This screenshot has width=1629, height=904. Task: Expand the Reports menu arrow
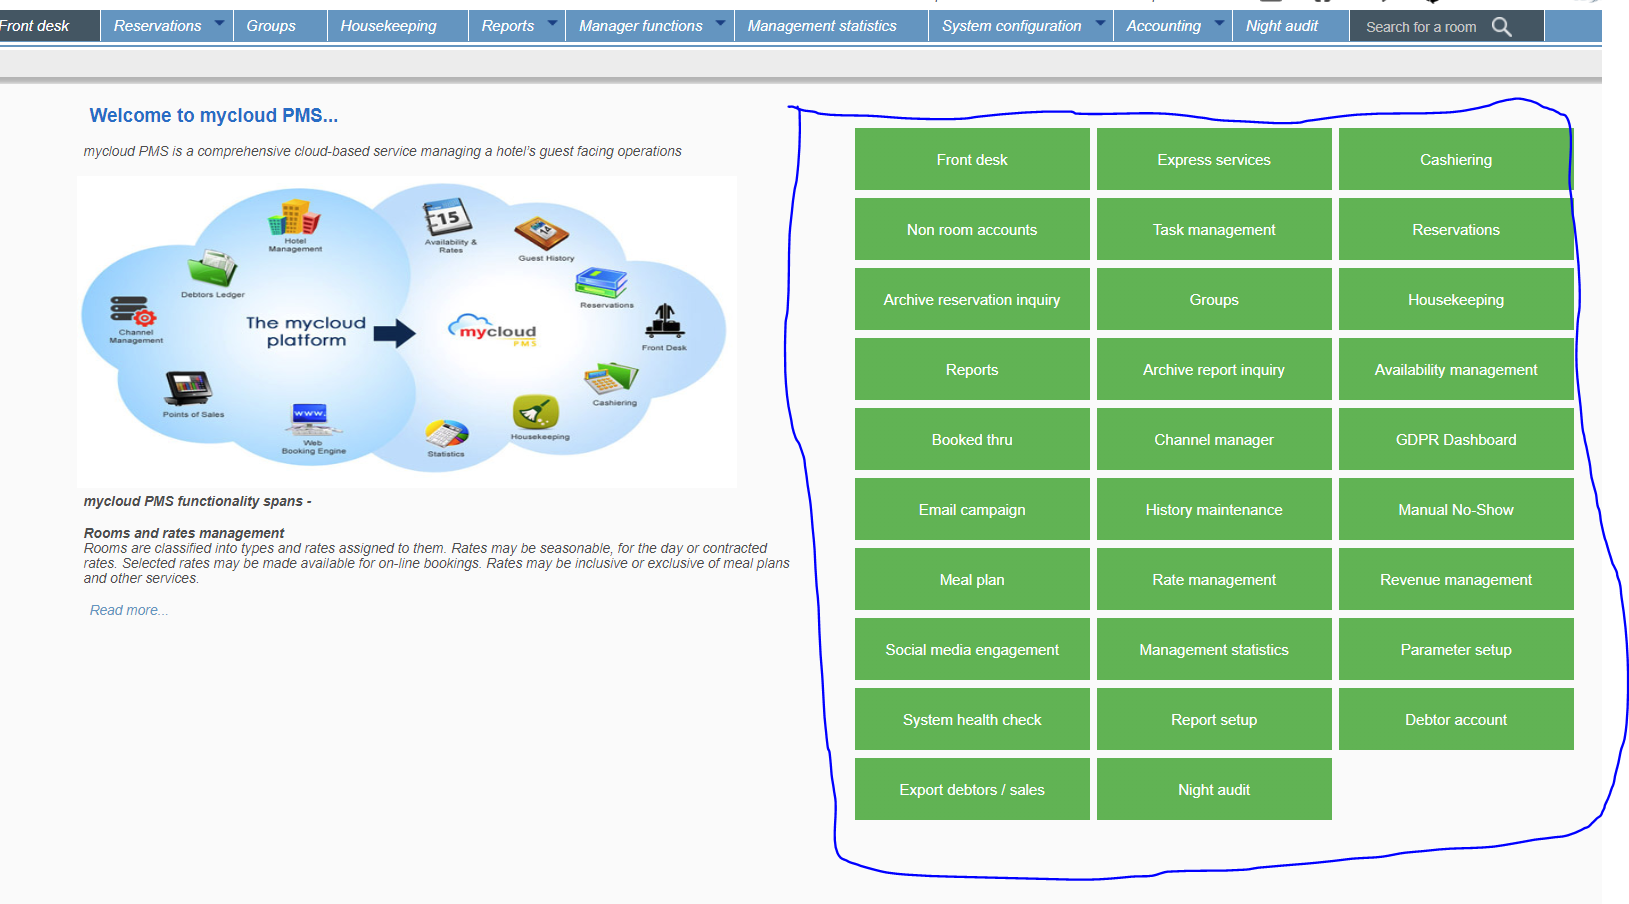(x=552, y=23)
